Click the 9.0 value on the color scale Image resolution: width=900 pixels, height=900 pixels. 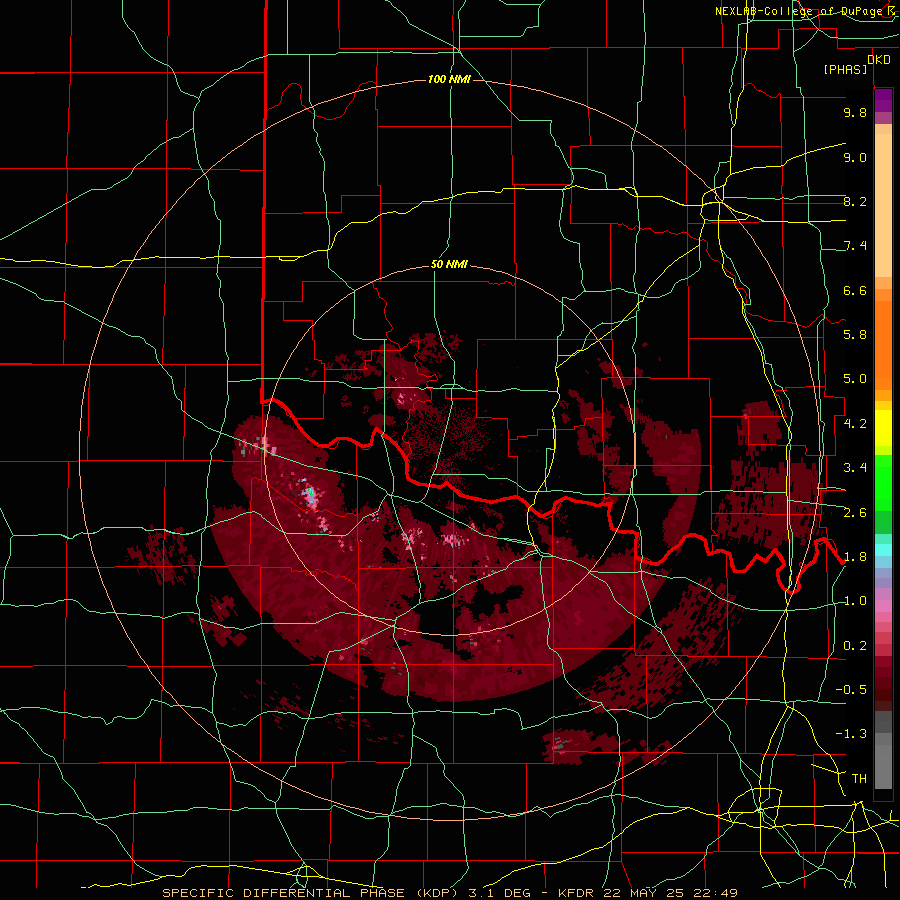pyautogui.click(x=855, y=157)
